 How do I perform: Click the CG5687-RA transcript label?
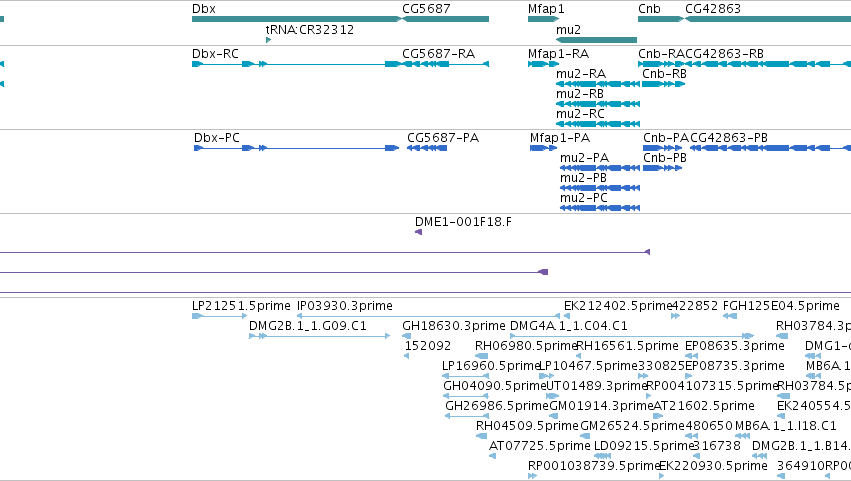tap(439, 54)
